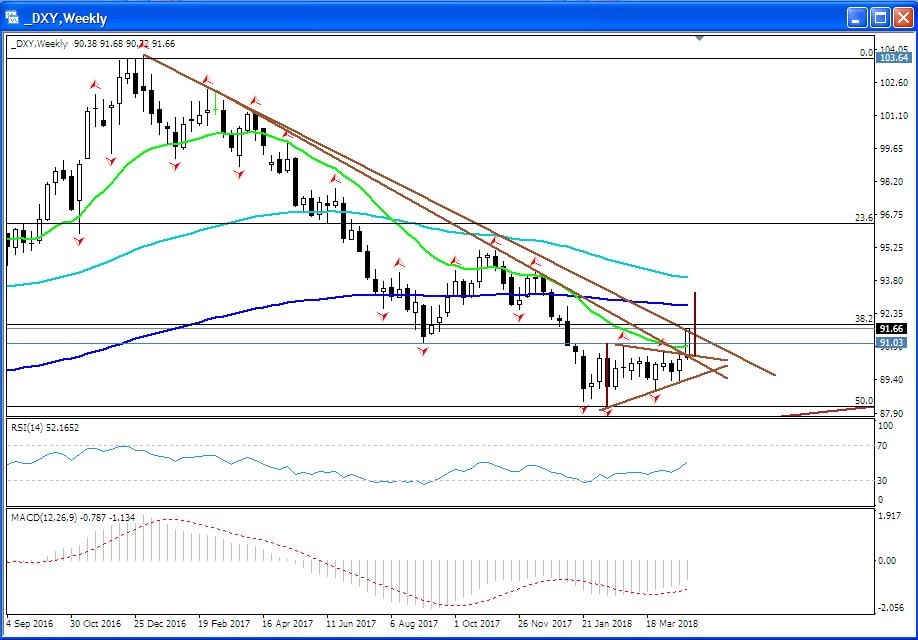Click the 91.03 blue price label
This screenshot has height=640, width=918.
click(892, 343)
